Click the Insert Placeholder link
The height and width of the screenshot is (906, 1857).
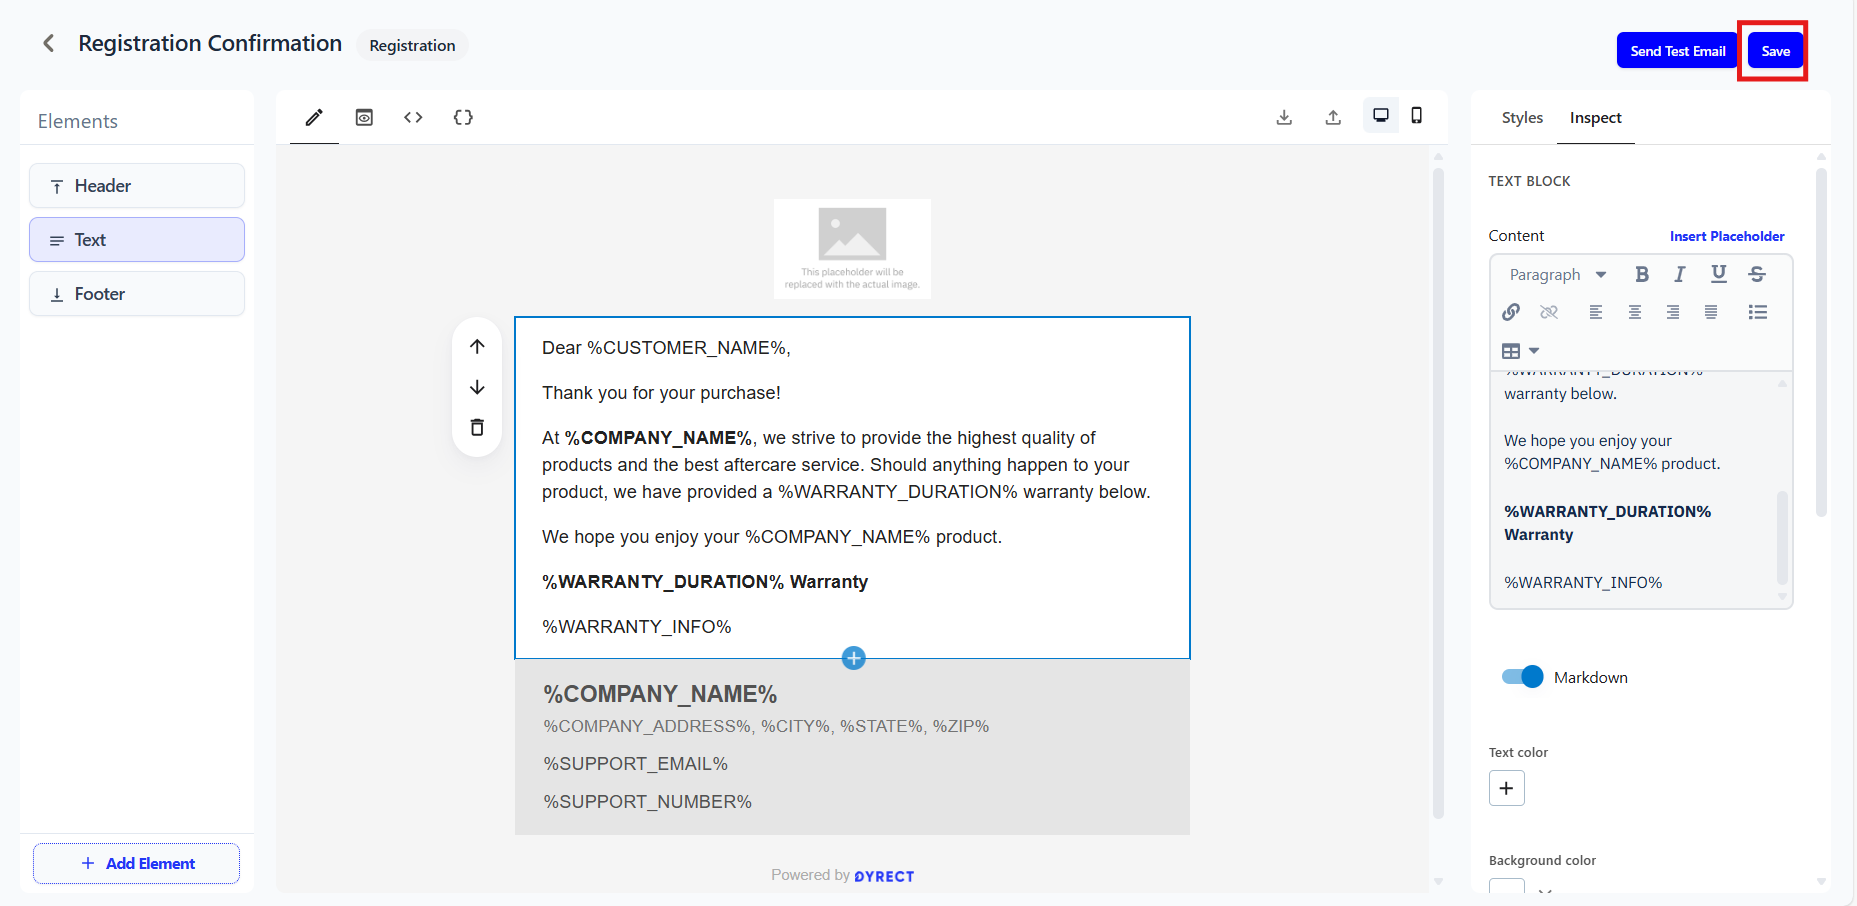[1726, 236]
